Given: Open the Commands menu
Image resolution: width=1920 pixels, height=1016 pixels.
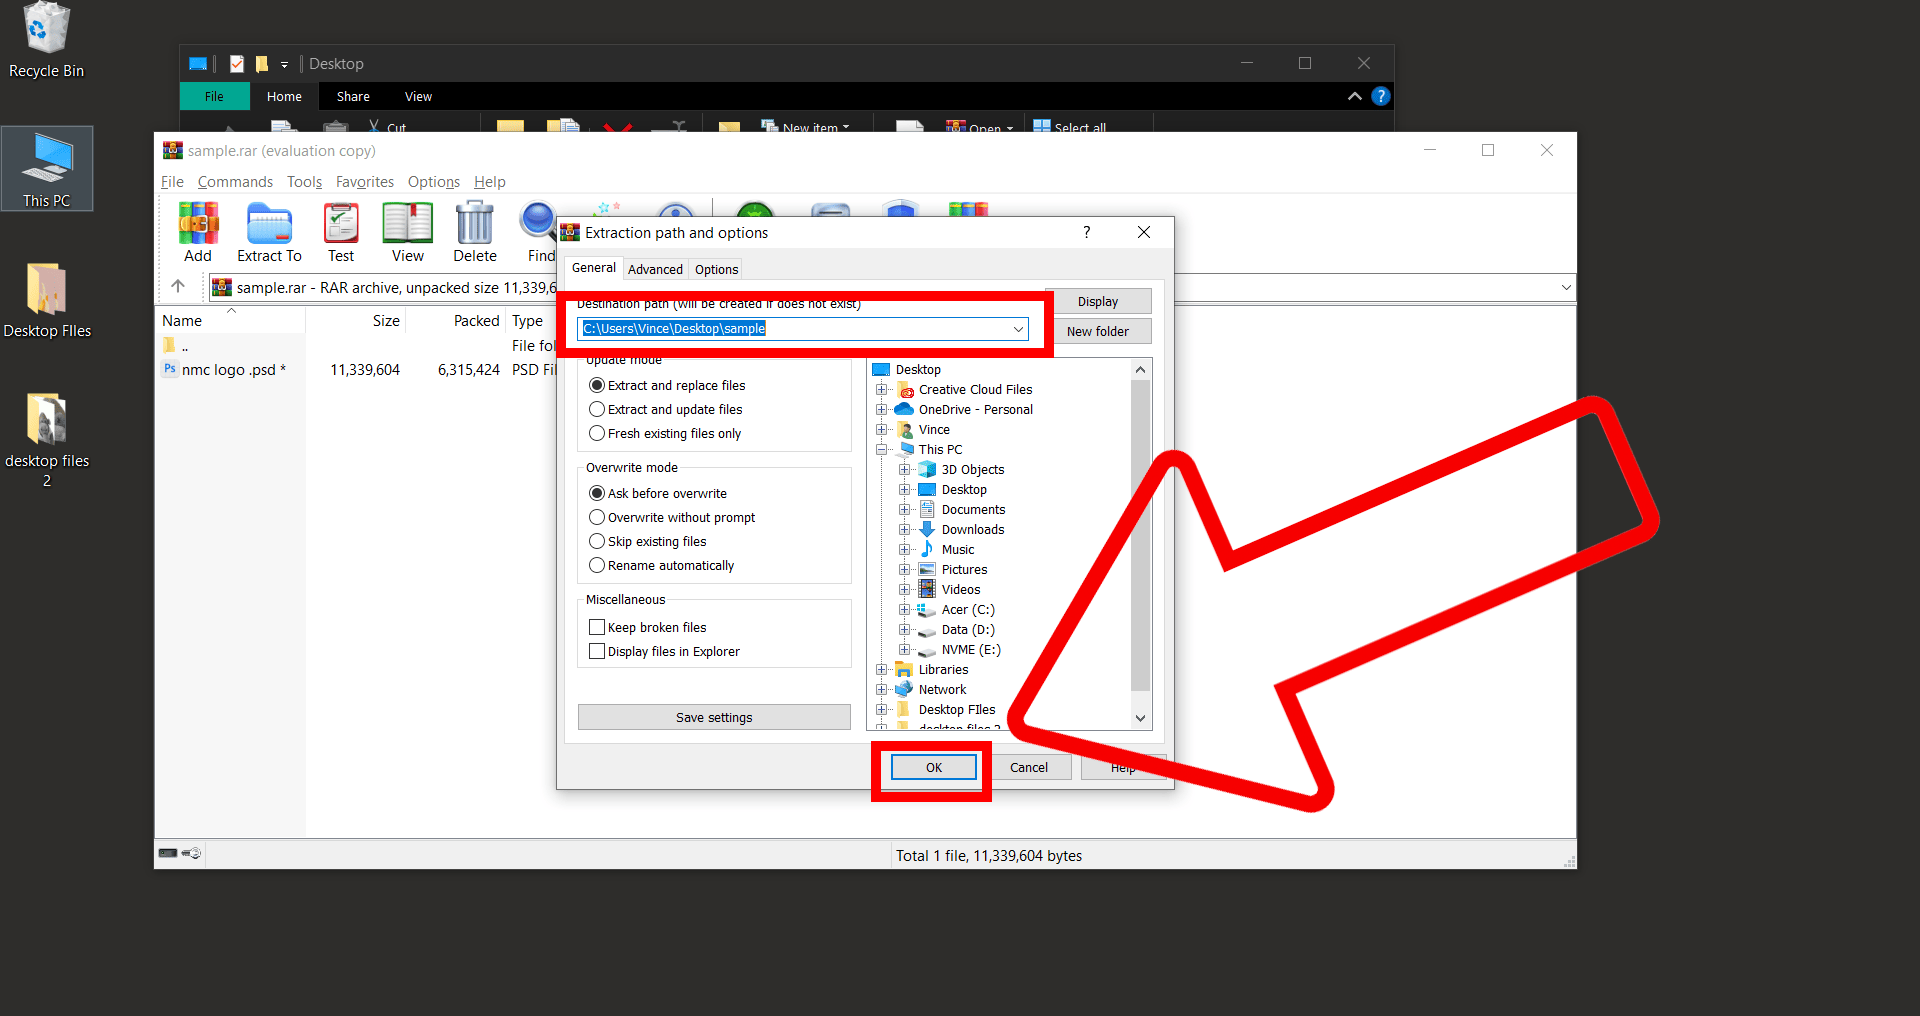Looking at the screenshot, I should pyautogui.click(x=235, y=181).
